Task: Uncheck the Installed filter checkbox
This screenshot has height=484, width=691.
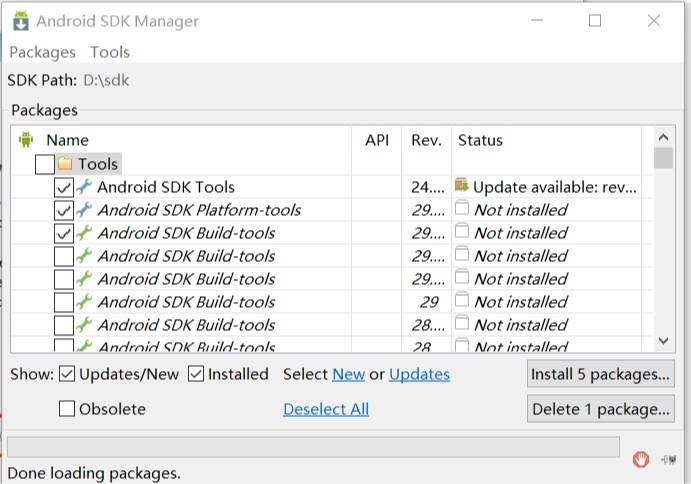Action: coord(196,374)
